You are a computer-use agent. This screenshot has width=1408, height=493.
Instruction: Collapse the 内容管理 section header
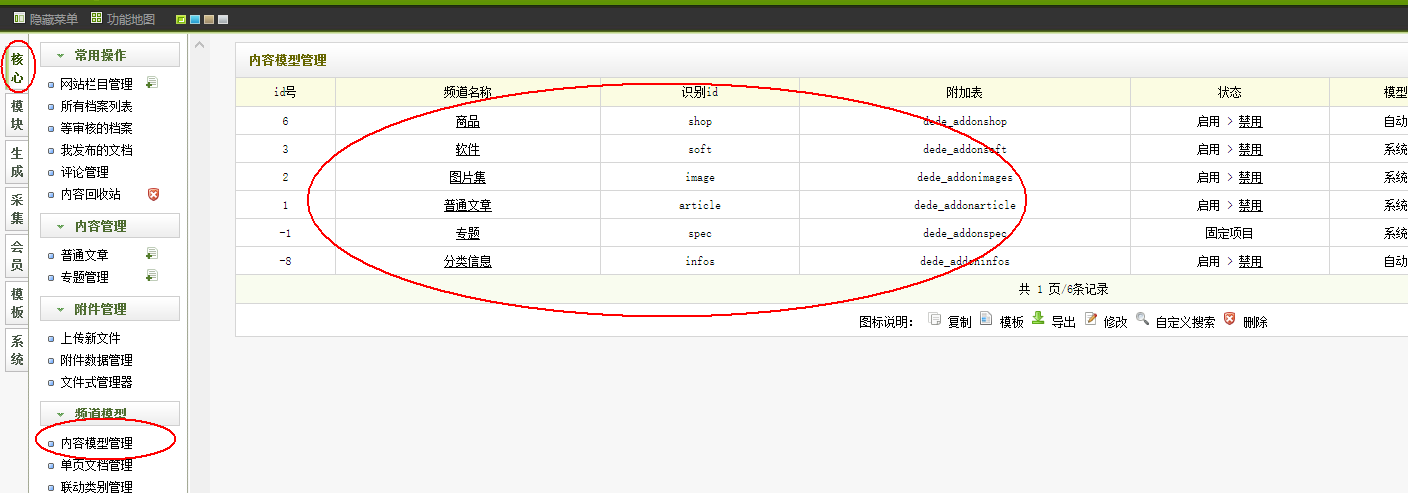click(110, 226)
